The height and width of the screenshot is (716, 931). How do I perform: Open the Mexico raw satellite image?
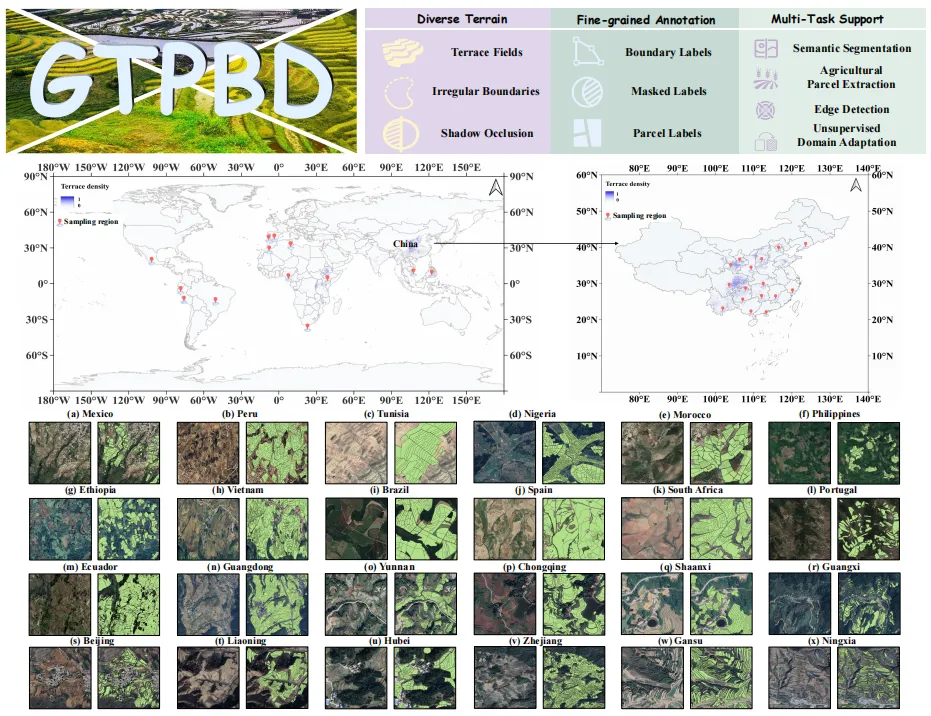coord(60,452)
